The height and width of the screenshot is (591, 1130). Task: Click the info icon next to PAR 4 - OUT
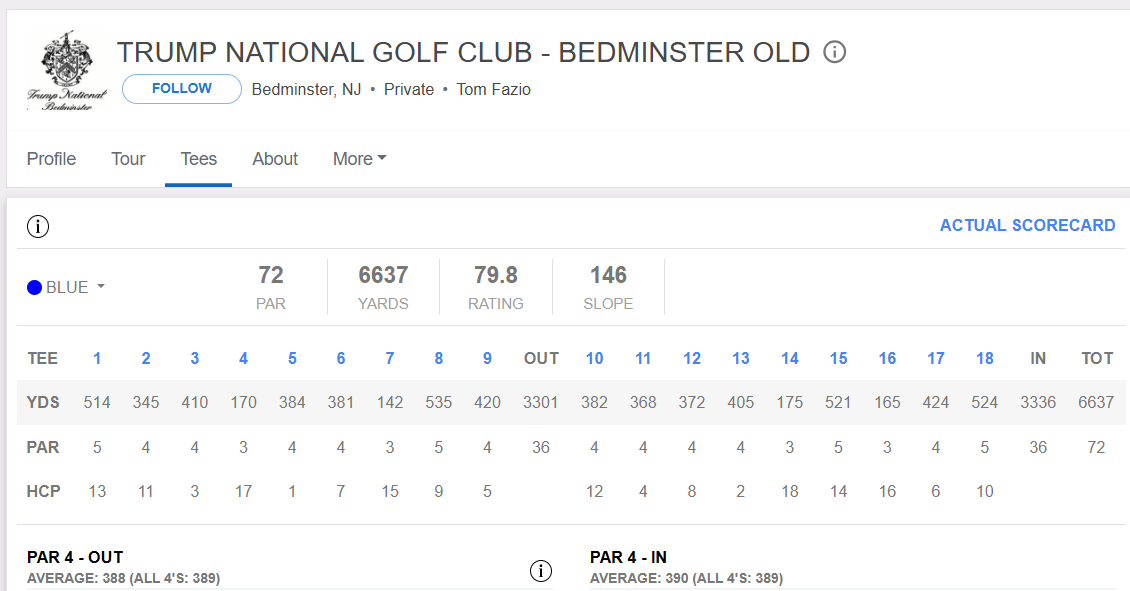pos(540,571)
